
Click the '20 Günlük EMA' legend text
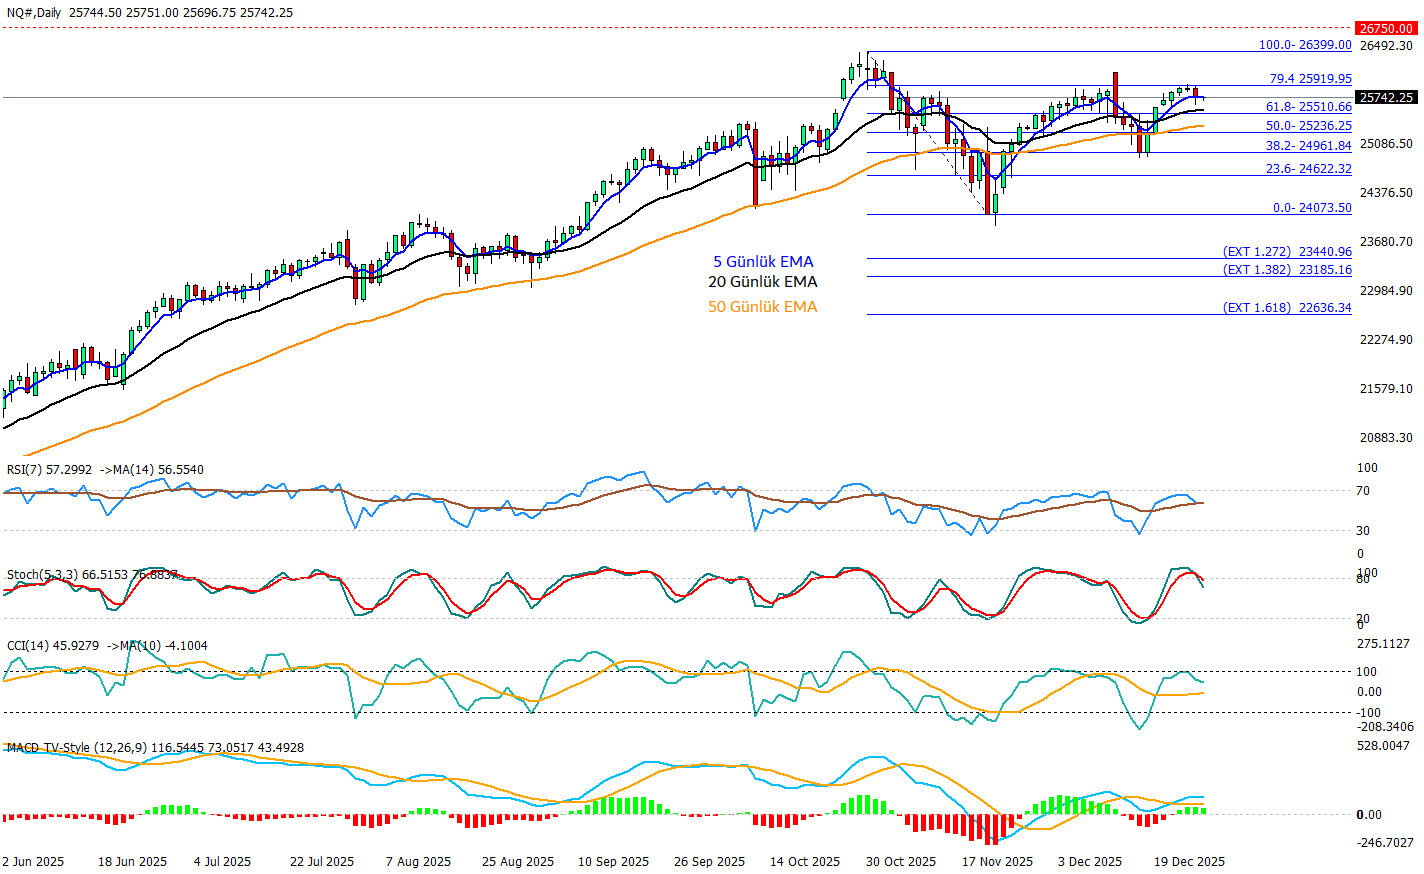762,282
